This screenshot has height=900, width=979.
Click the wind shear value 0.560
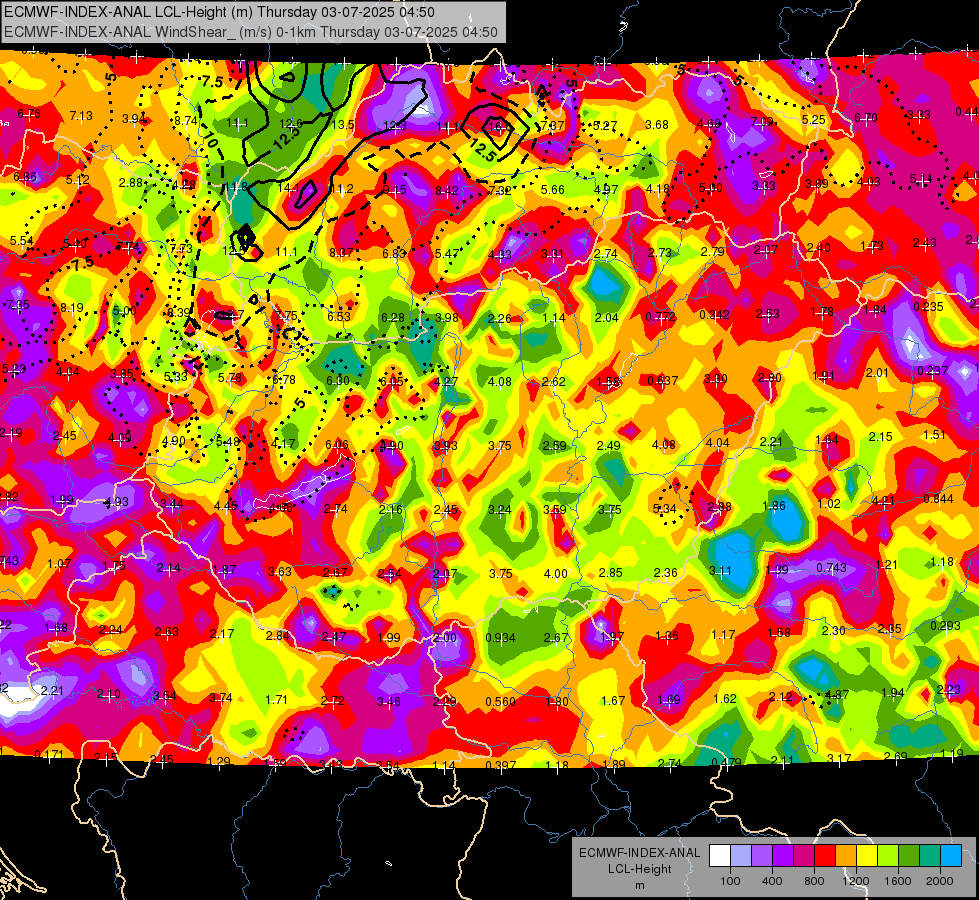coord(501,702)
